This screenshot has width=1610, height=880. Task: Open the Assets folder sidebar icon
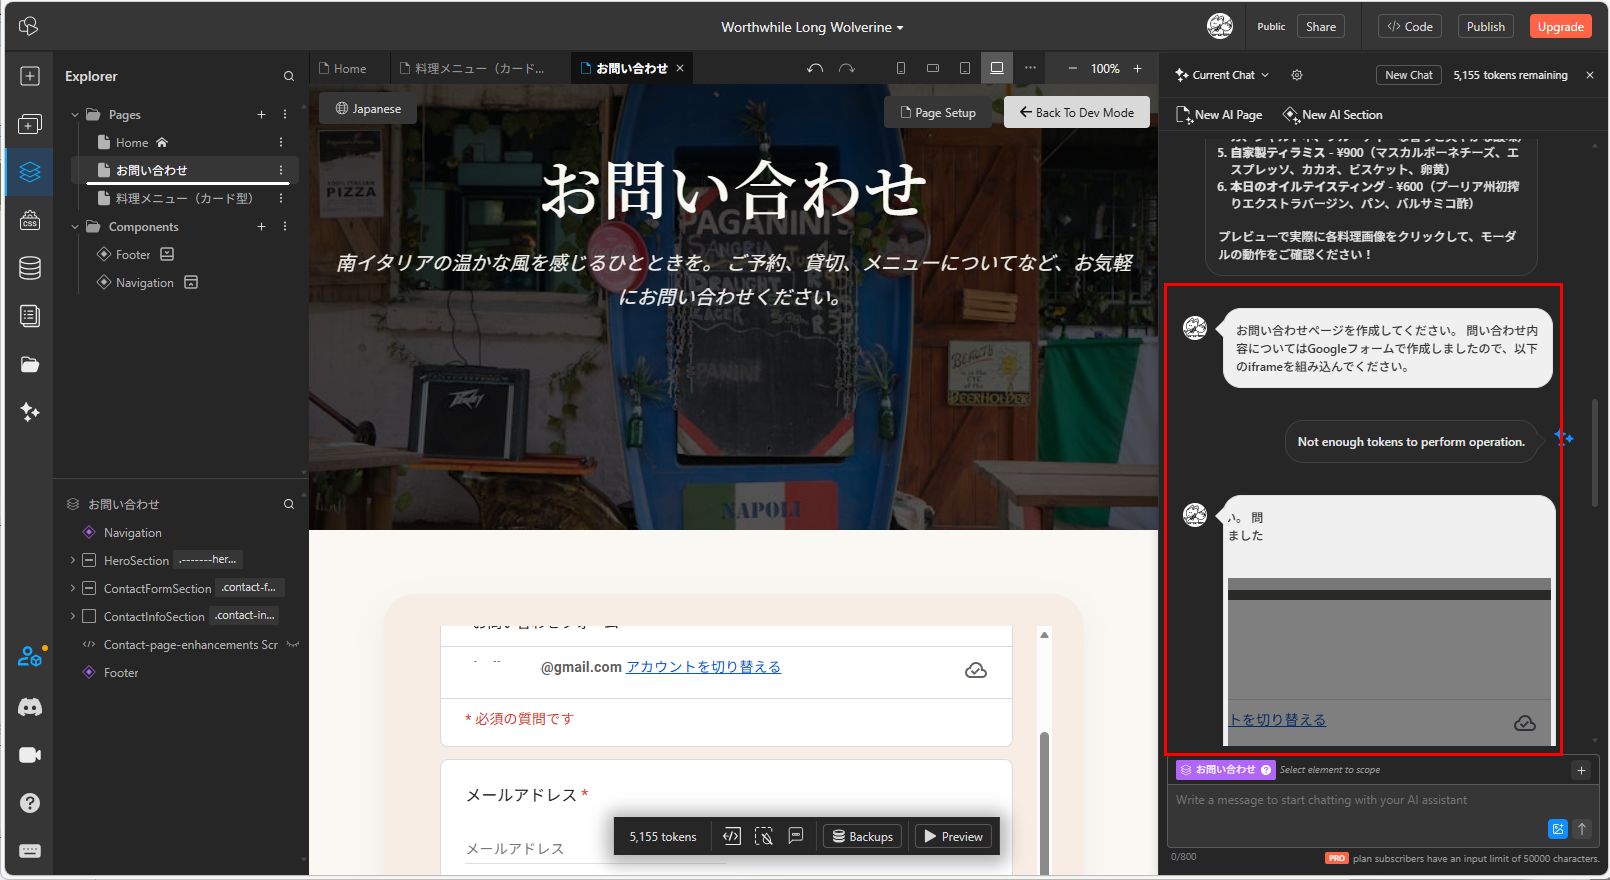pos(30,364)
